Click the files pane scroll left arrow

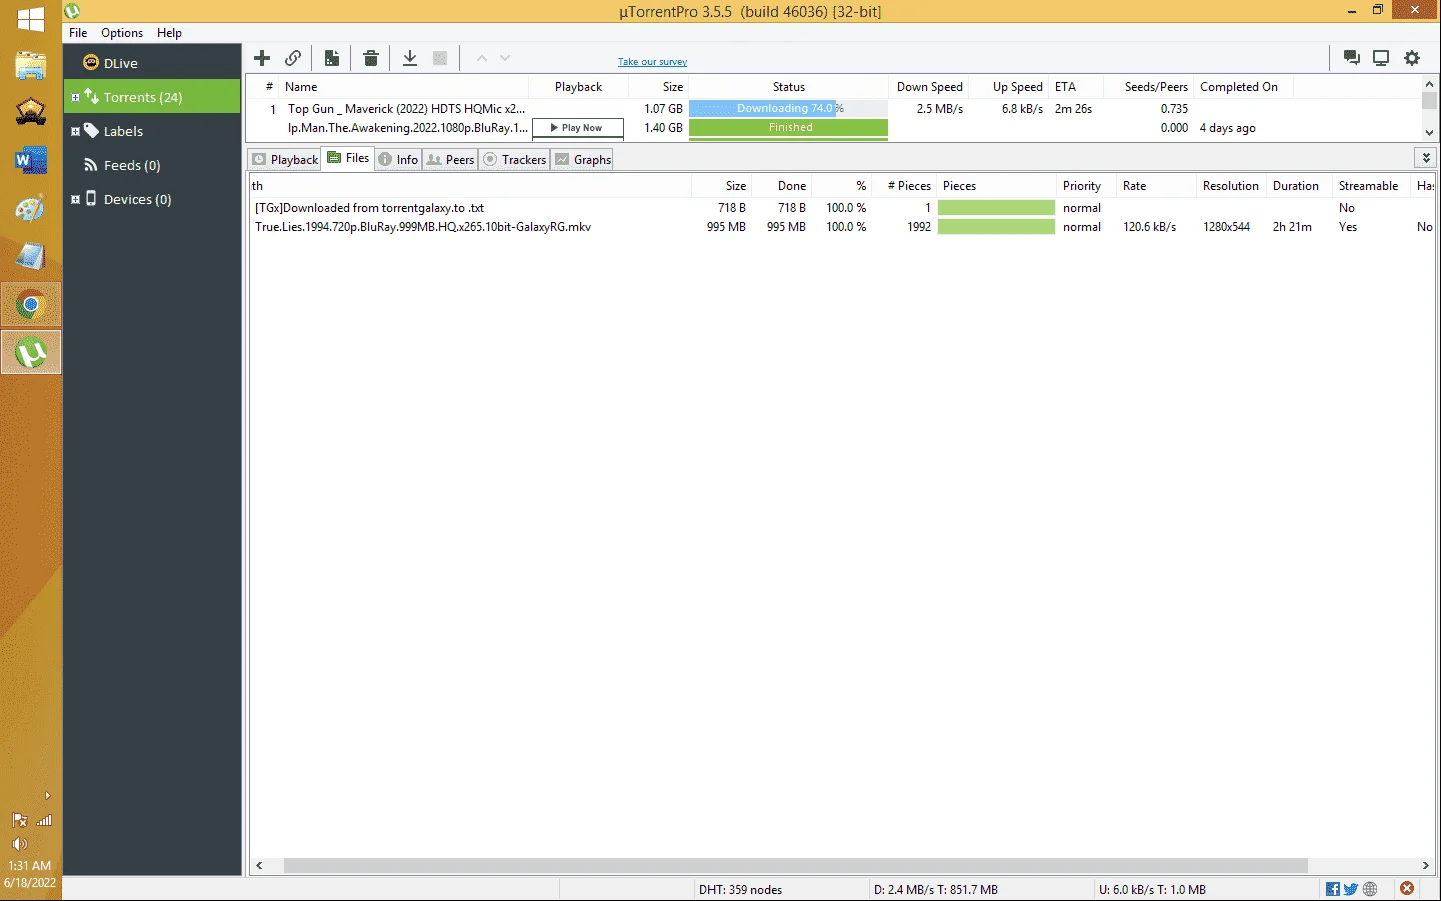pos(259,866)
